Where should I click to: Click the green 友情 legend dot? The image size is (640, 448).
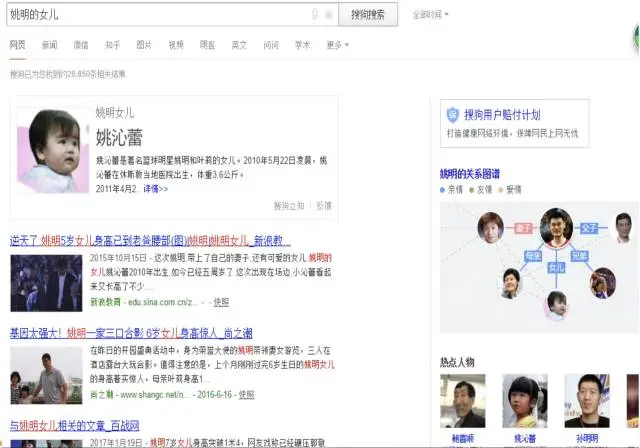click(471, 190)
